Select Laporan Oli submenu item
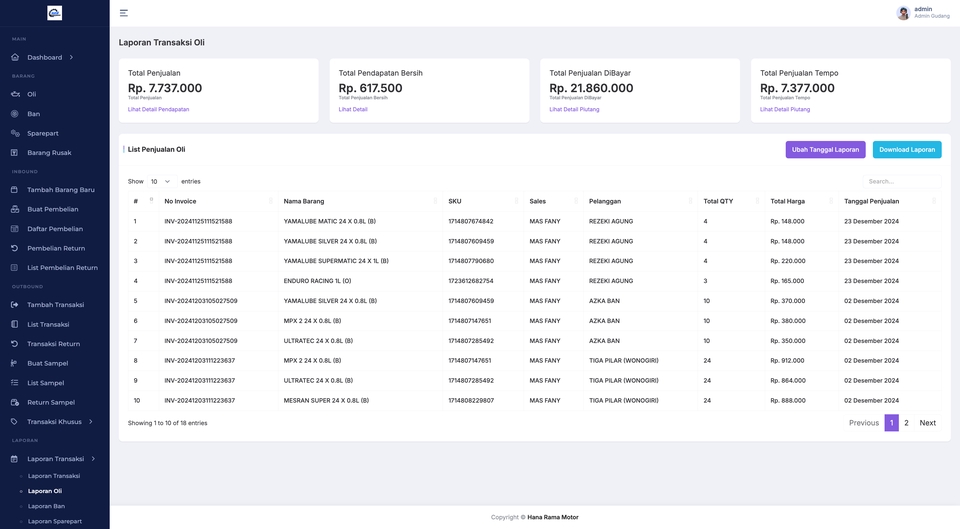Image resolution: width=960 pixels, height=529 pixels. click(45, 491)
